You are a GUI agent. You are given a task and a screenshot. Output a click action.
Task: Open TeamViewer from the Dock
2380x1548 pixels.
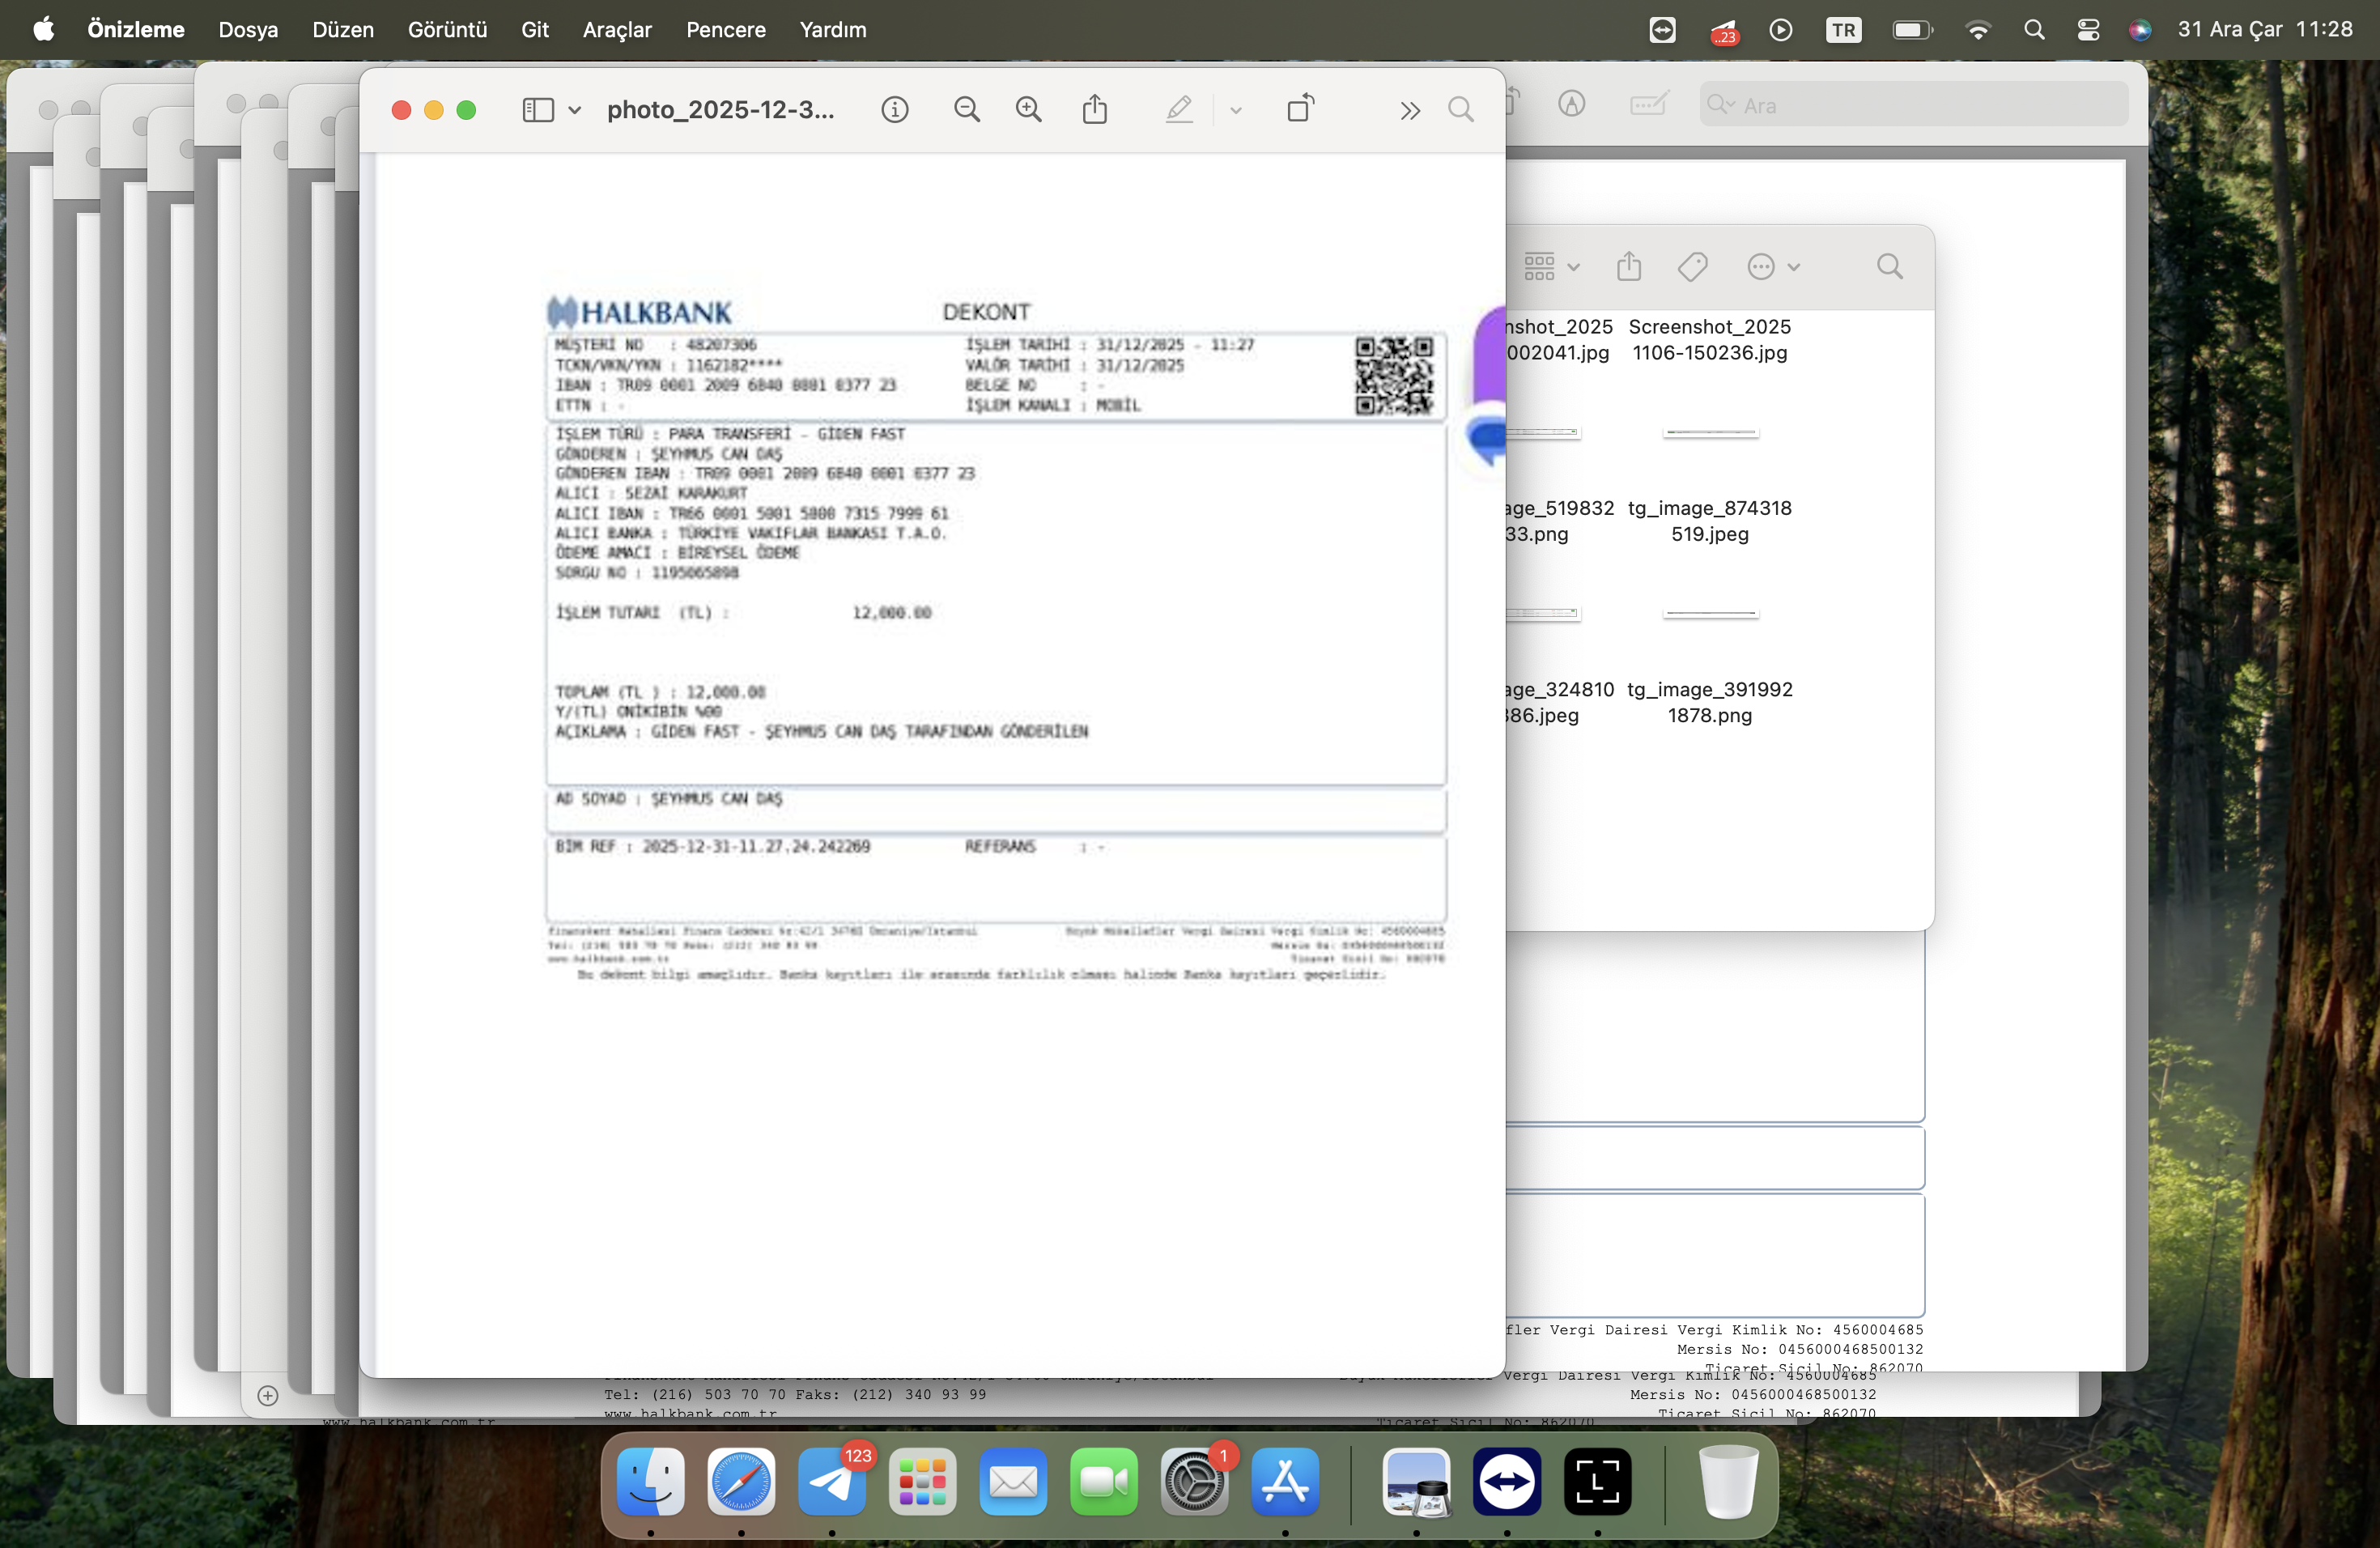1507,1481
